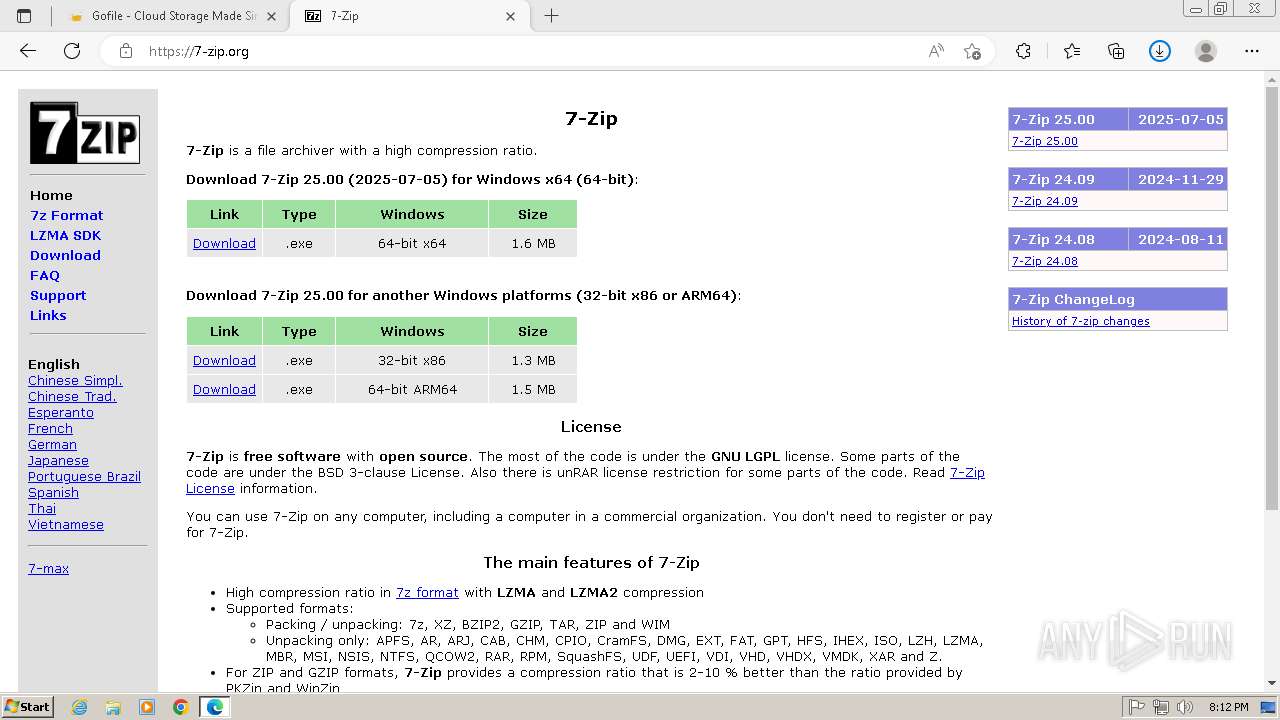The height and width of the screenshot is (720, 1280).
Task: Show the Downloads panel icon
Action: 1160,51
